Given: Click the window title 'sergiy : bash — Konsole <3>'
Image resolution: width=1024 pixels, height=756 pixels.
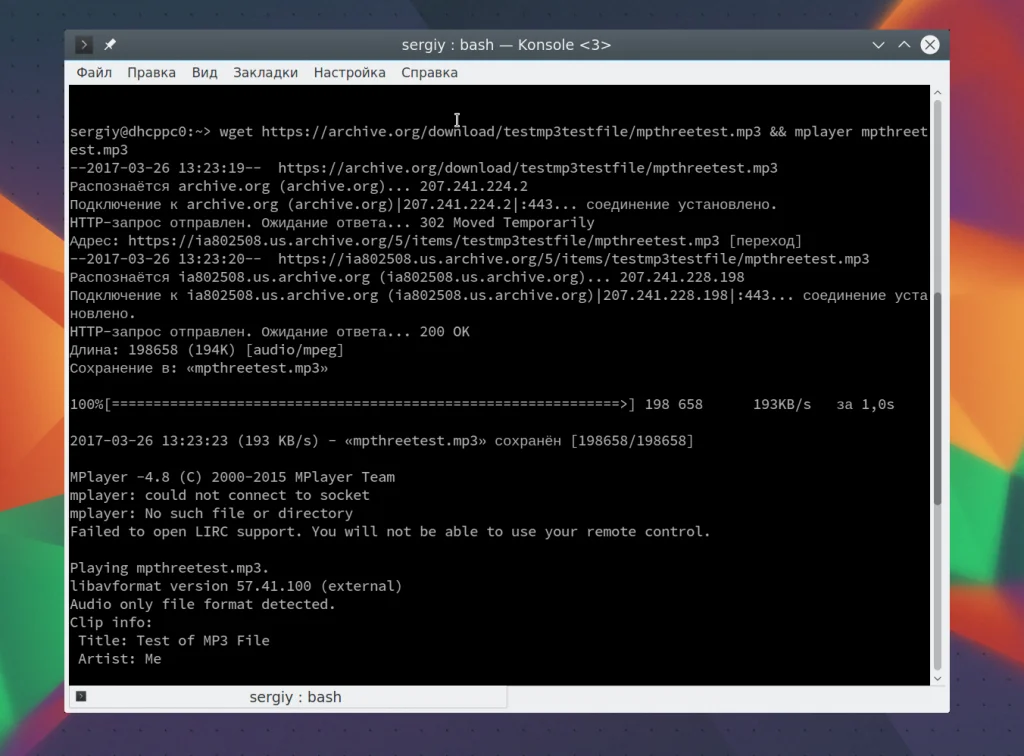Looking at the screenshot, I should (x=506, y=45).
